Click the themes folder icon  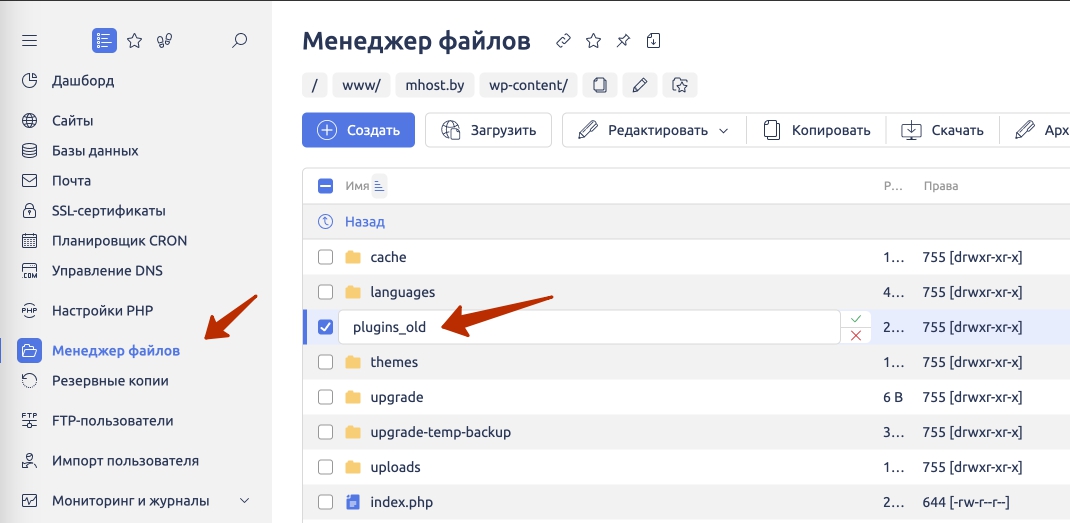(353, 362)
